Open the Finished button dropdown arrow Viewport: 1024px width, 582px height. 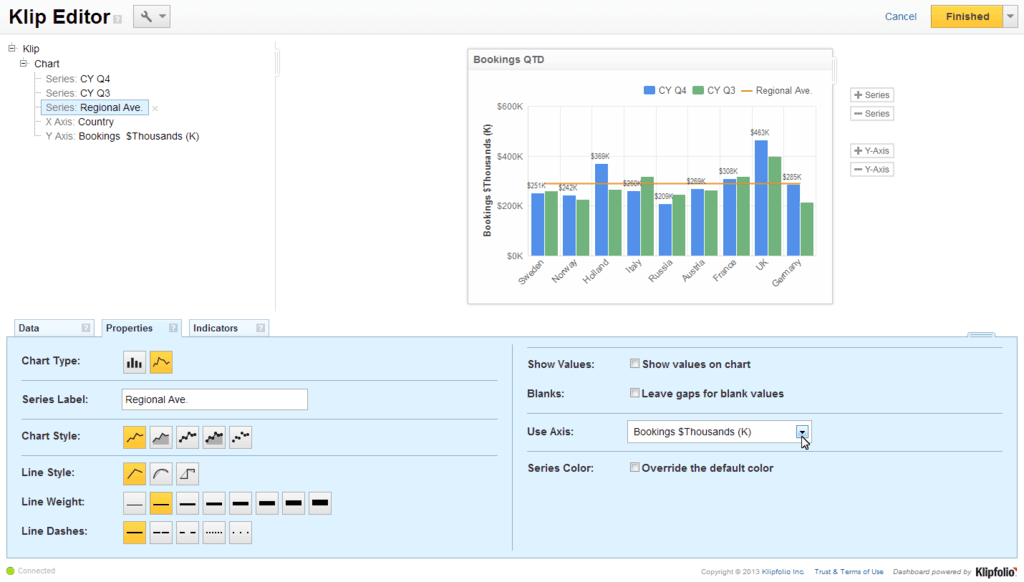1010,16
